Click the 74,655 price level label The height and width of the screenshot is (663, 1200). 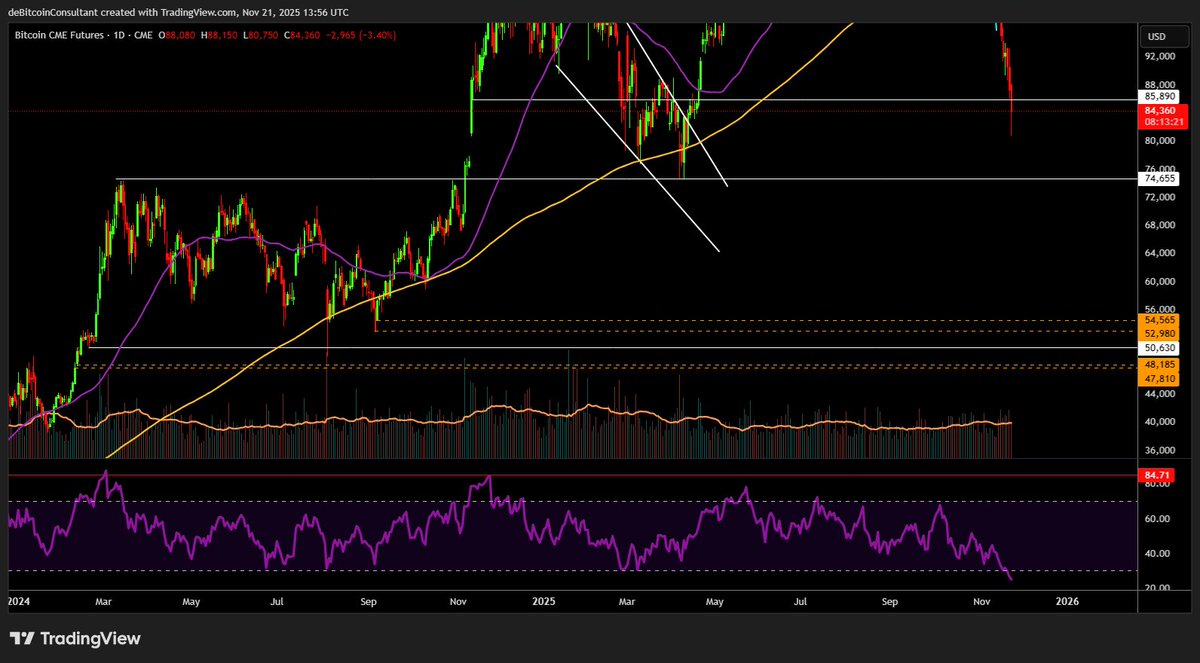(x=1159, y=178)
